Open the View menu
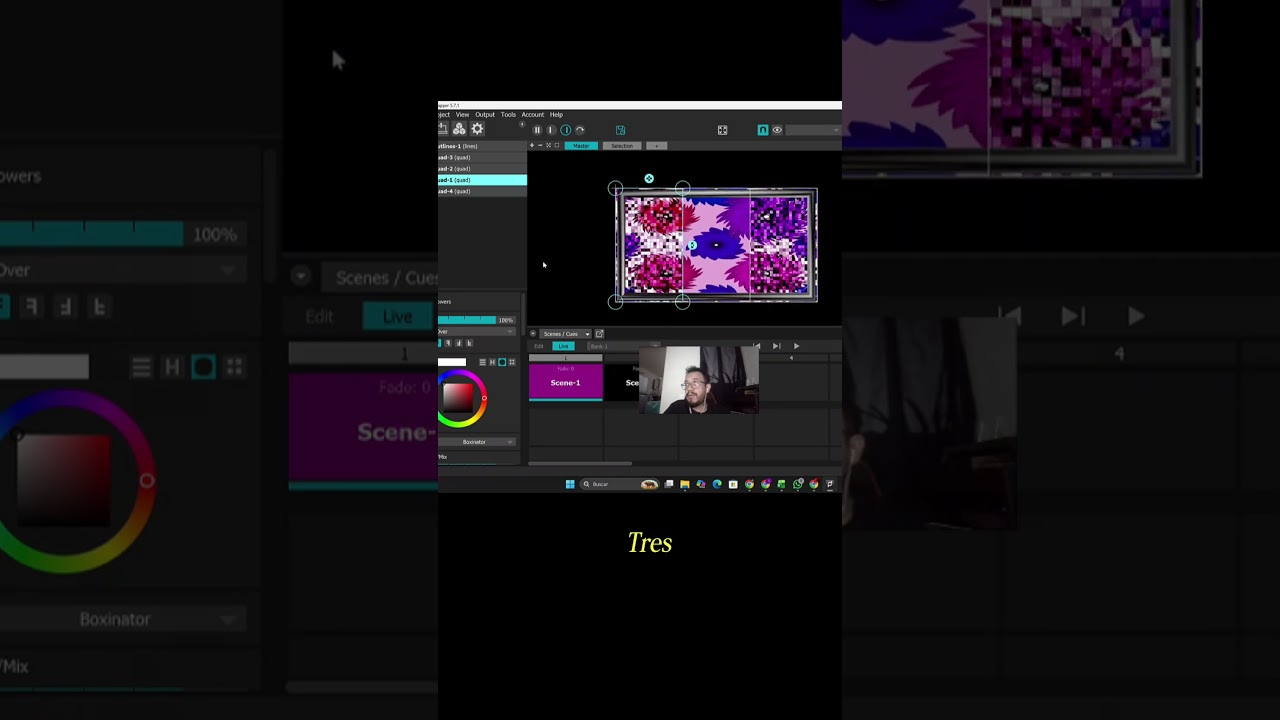This screenshot has height=720, width=1280. coord(462,115)
